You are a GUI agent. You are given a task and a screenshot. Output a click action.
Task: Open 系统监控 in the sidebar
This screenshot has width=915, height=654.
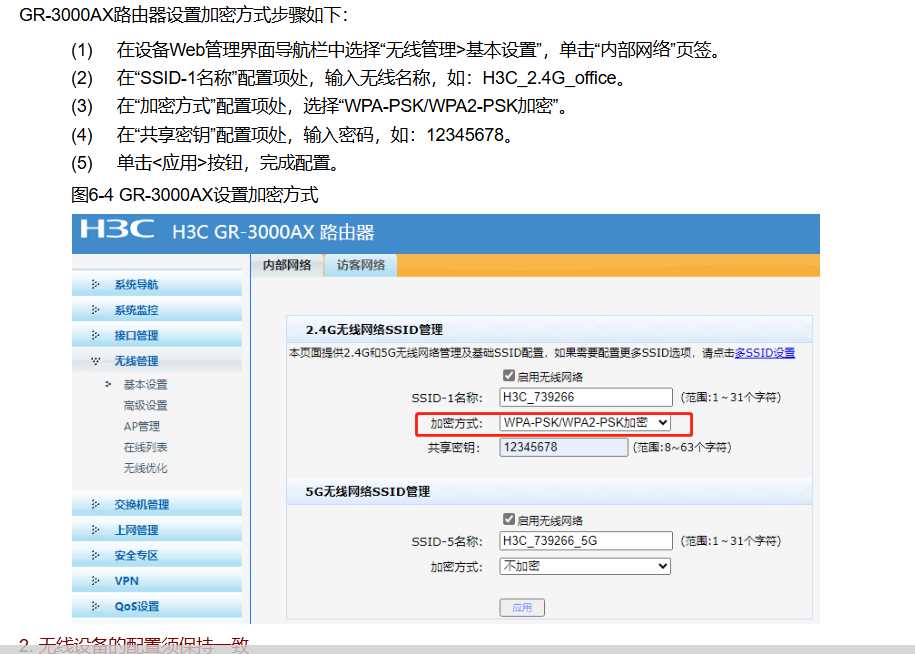point(136,310)
